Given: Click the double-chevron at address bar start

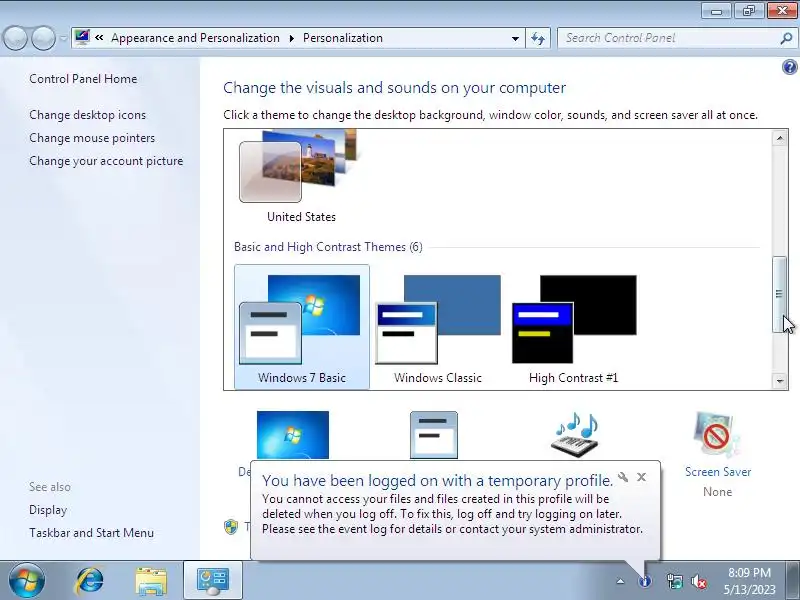Looking at the screenshot, I should (99, 38).
